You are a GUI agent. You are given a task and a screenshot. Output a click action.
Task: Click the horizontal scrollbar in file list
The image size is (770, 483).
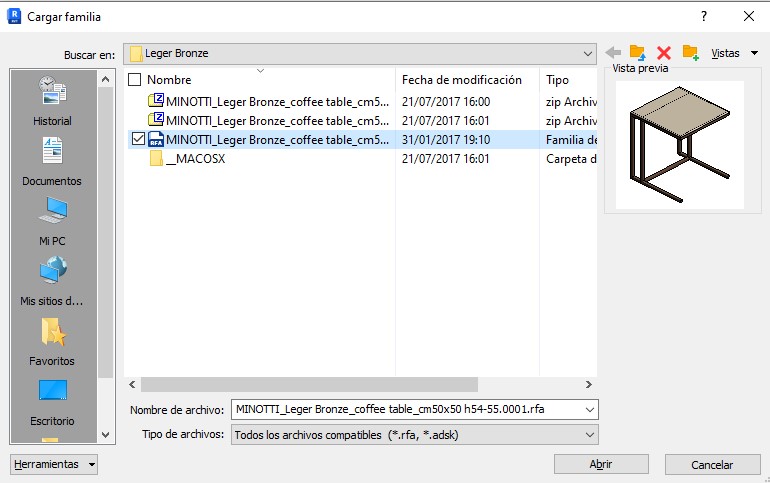[309, 384]
